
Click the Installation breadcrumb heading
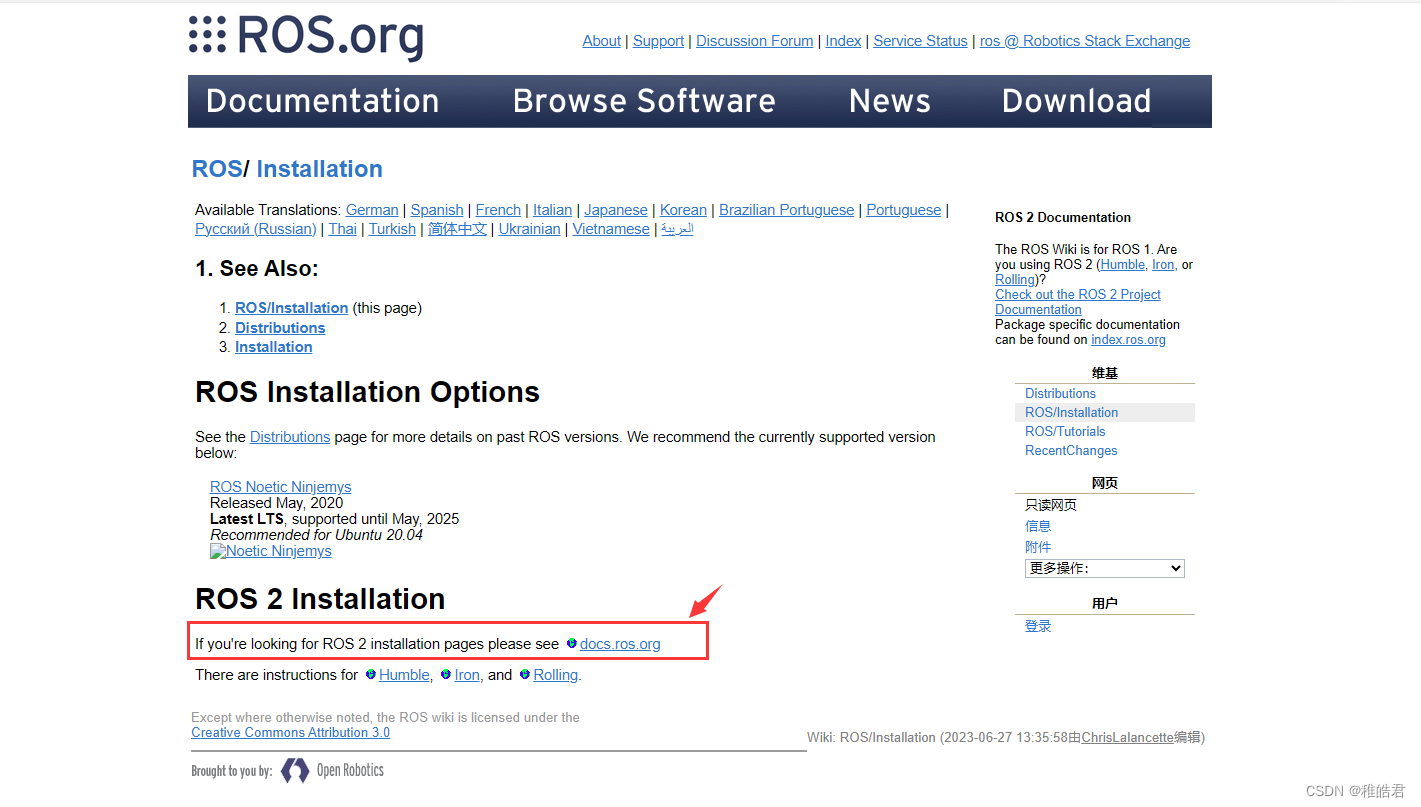(x=320, y=169)
